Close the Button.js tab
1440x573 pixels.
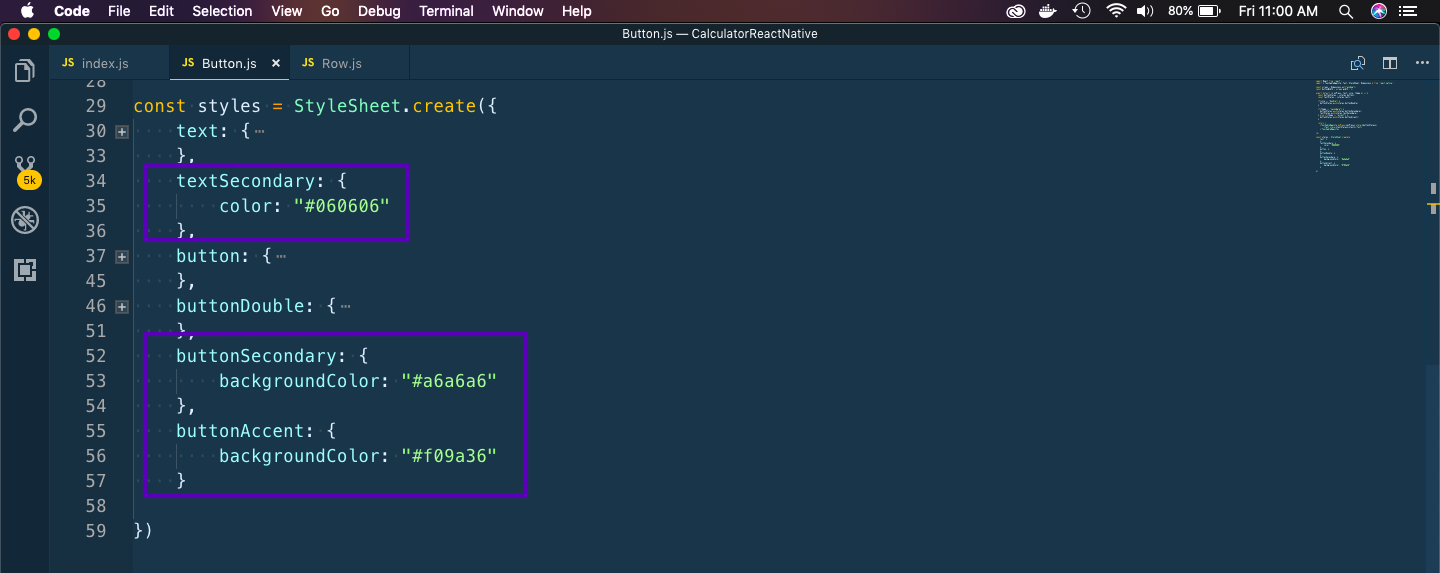click(276, 63)
